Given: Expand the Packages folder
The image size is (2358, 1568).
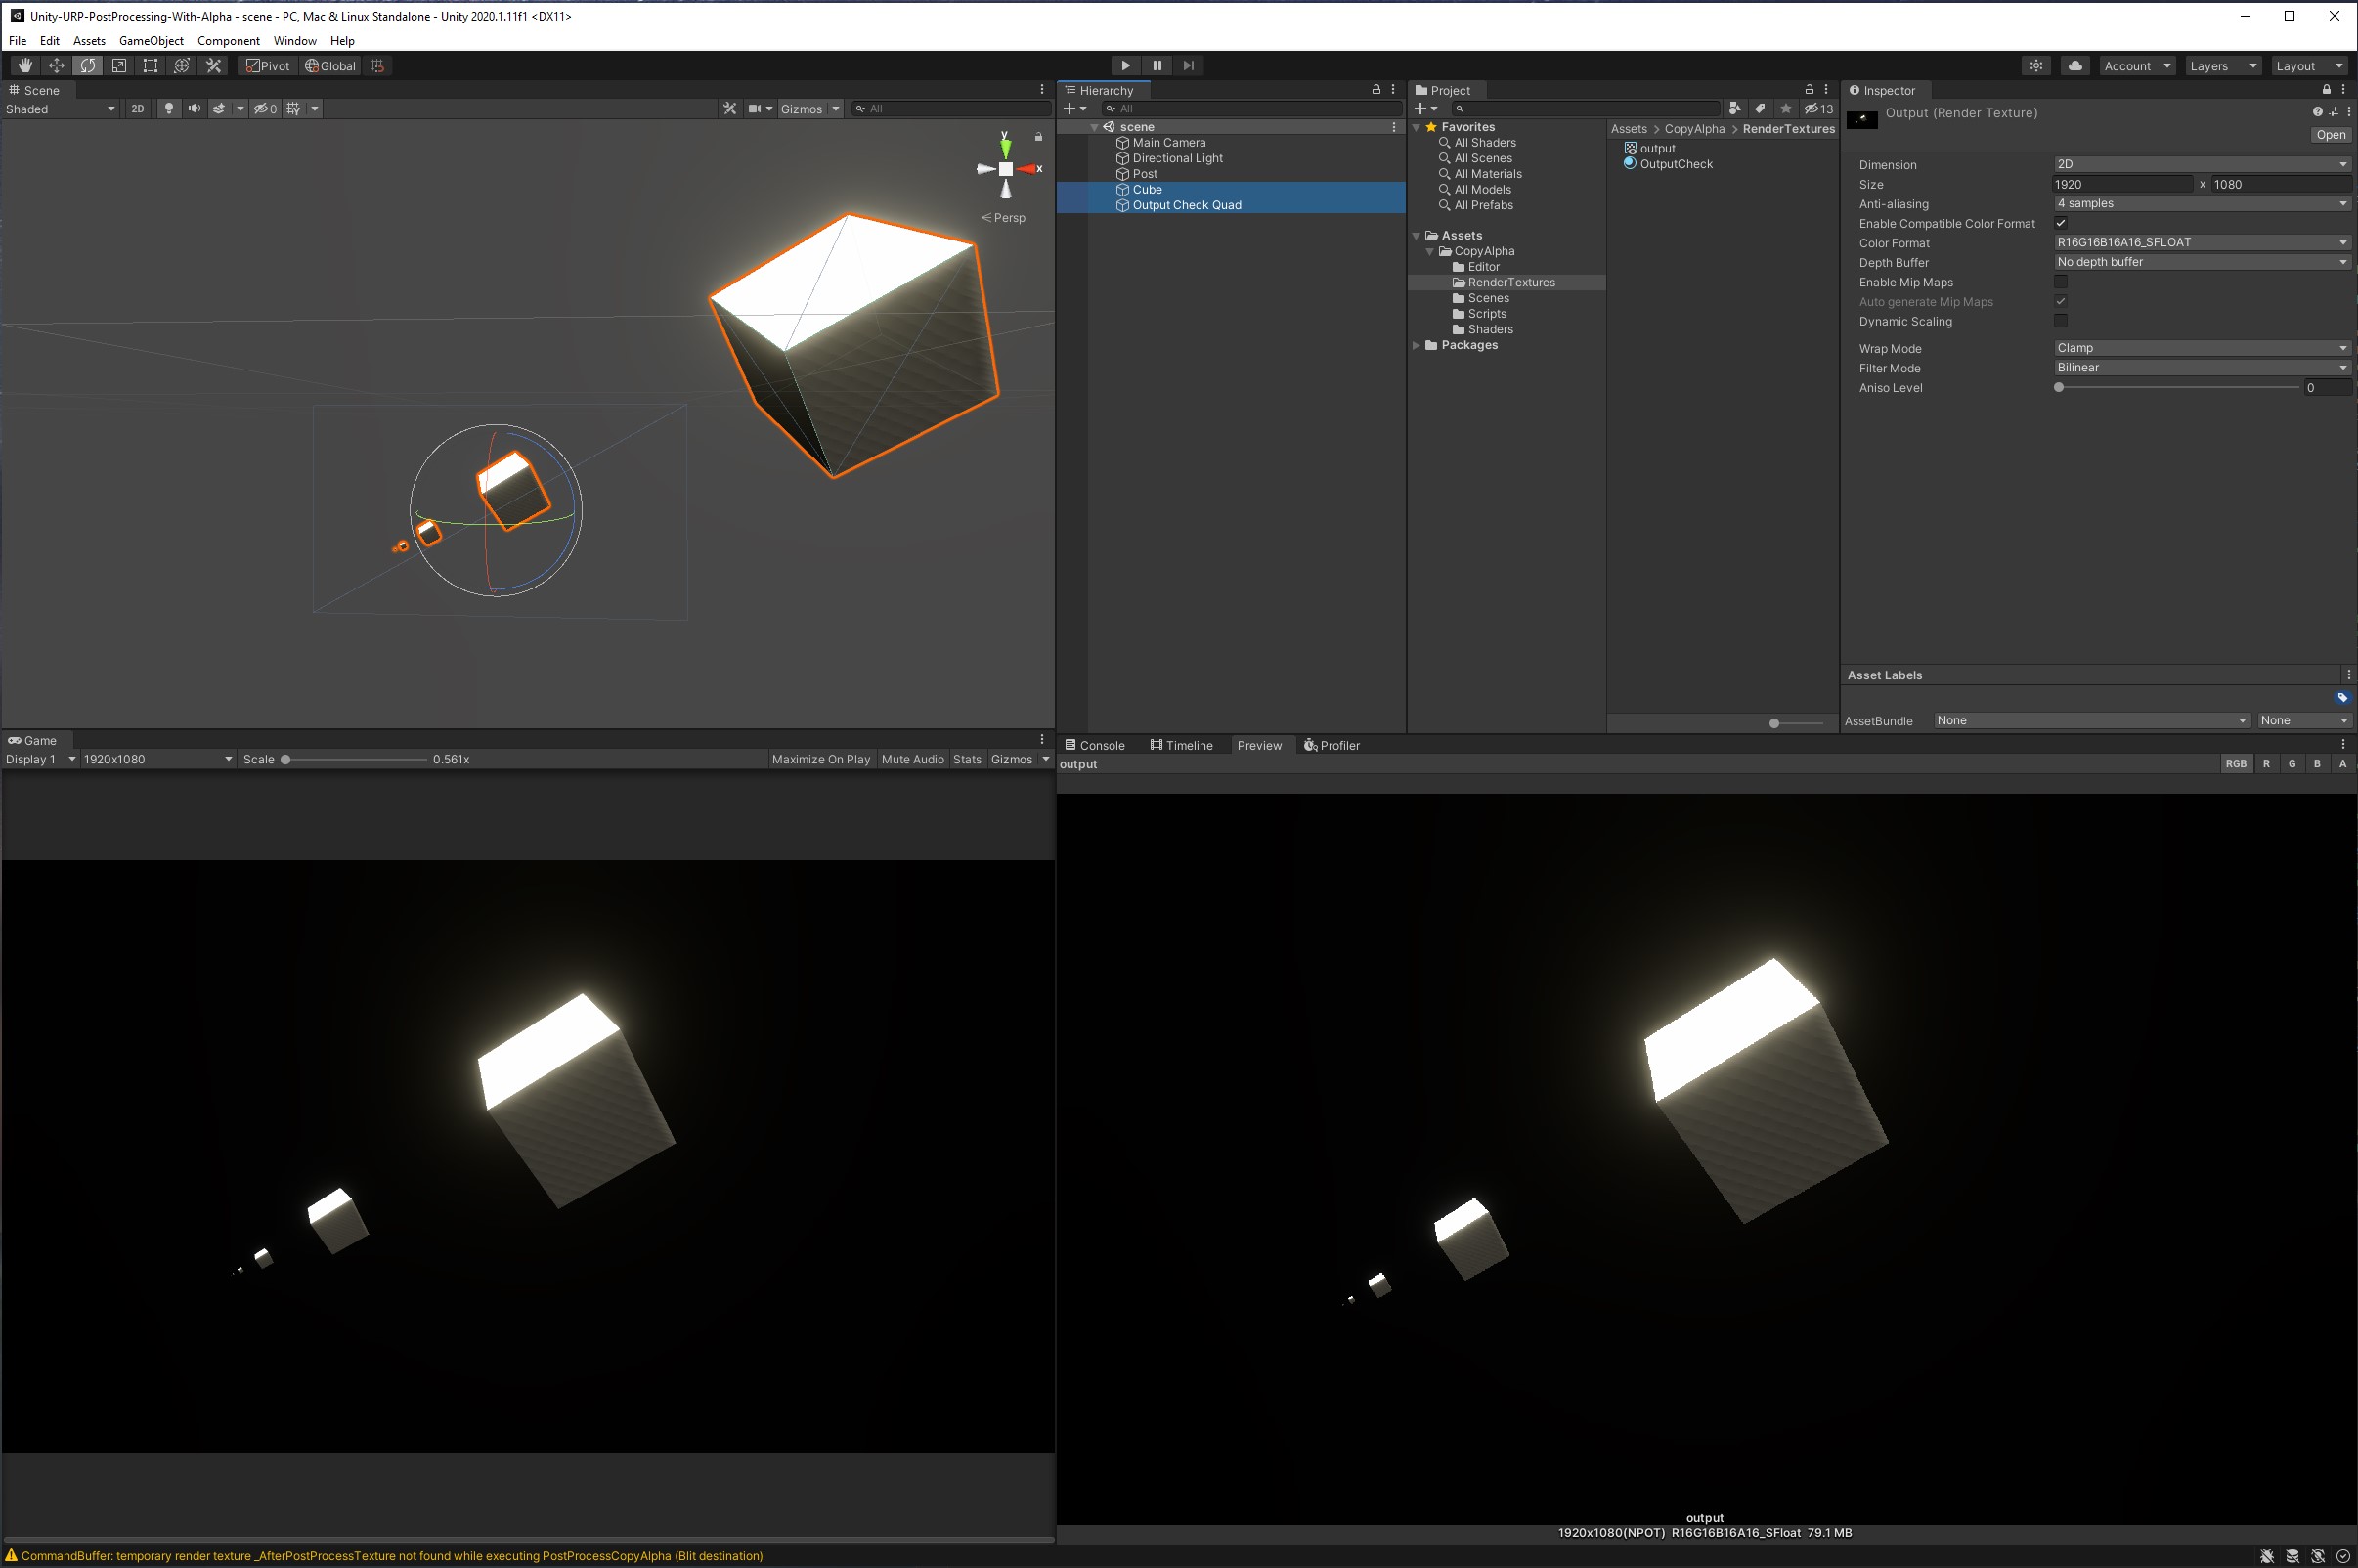Looking at the screenshot, I should pos(1416,345).
